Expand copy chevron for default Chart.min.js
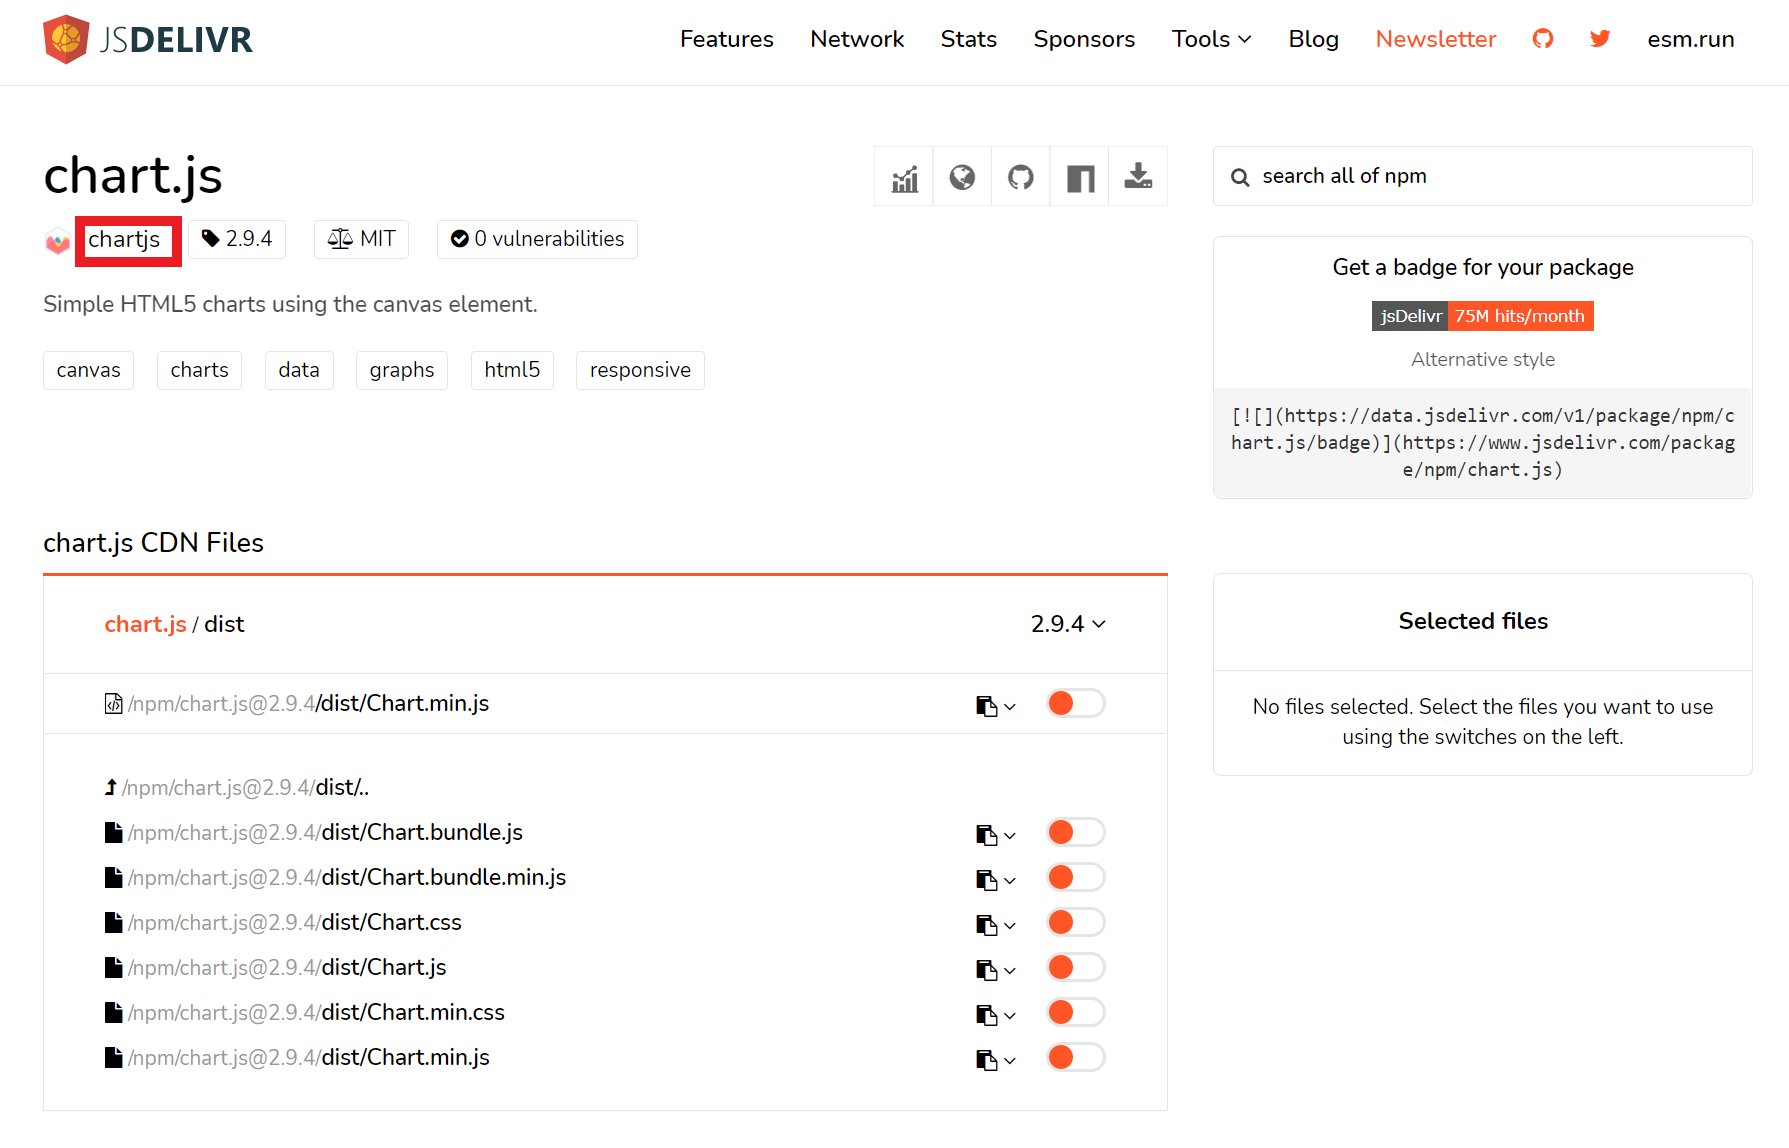Screen dimensions: 1789x1148 (x=1010, y=707)
